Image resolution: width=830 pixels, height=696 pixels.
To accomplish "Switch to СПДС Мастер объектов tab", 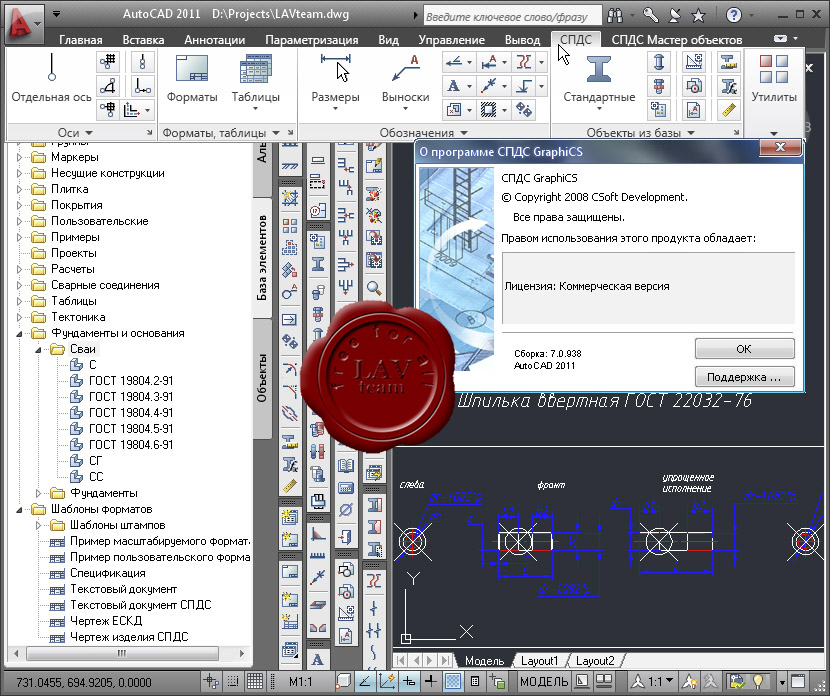I will 676,40.
